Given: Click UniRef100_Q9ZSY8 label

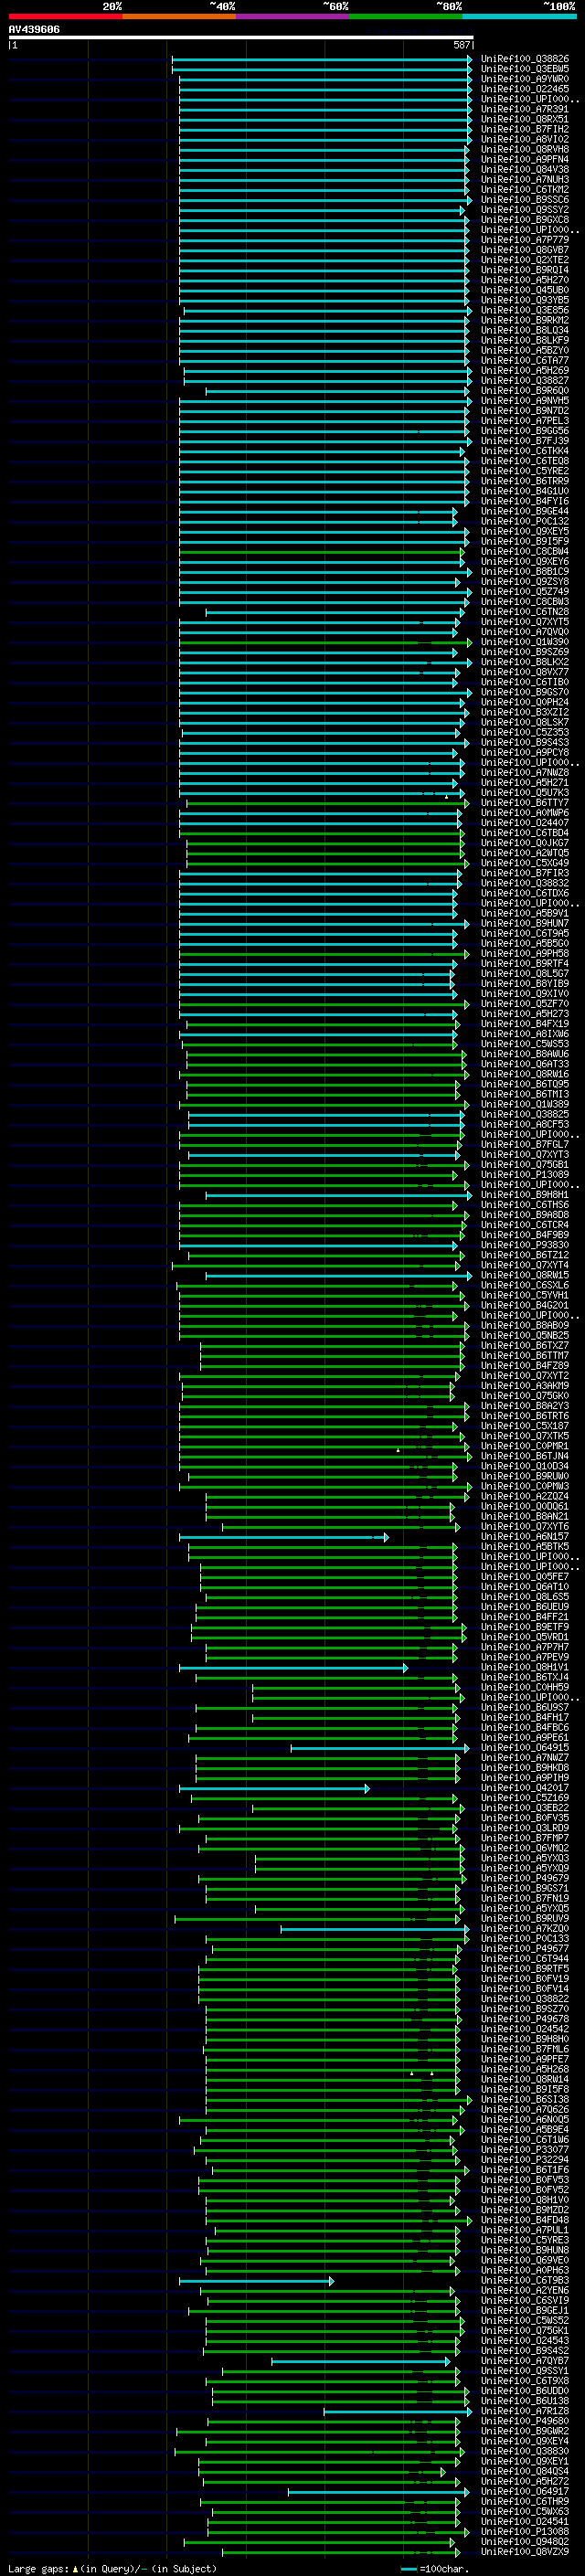Looking at the screenshot, I should pos(525,581).
